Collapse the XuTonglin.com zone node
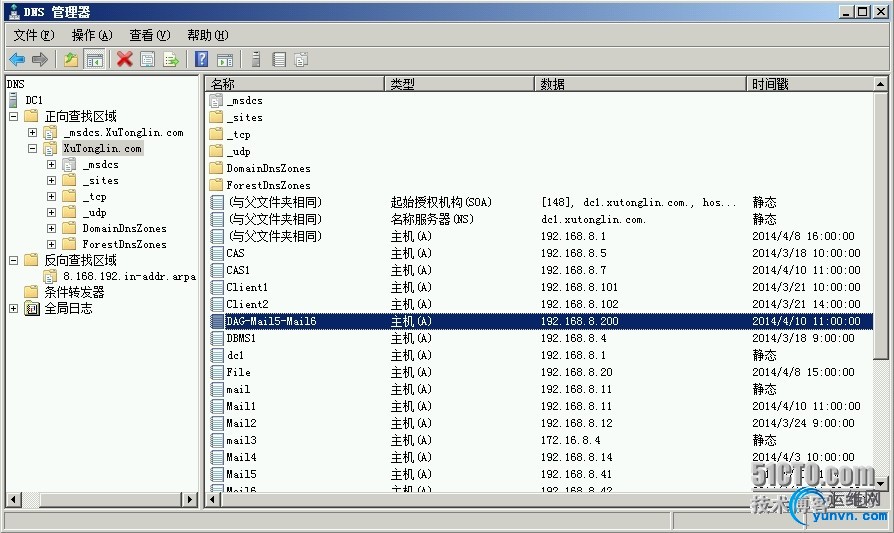894x533 pixels. tap(32, 148)
